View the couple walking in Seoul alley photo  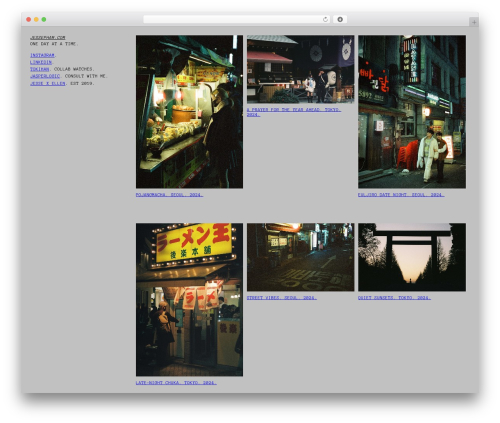(x=412, y=112)
